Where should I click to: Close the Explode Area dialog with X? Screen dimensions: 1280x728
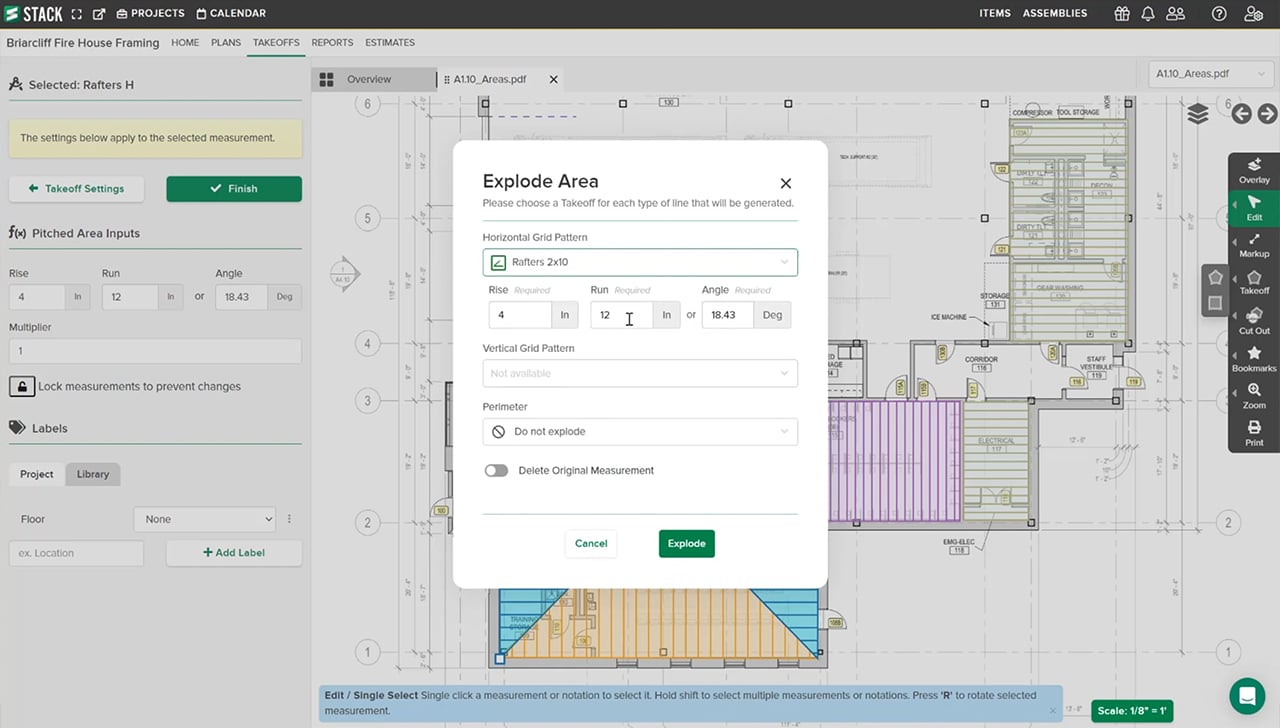[x=786, y=183]
